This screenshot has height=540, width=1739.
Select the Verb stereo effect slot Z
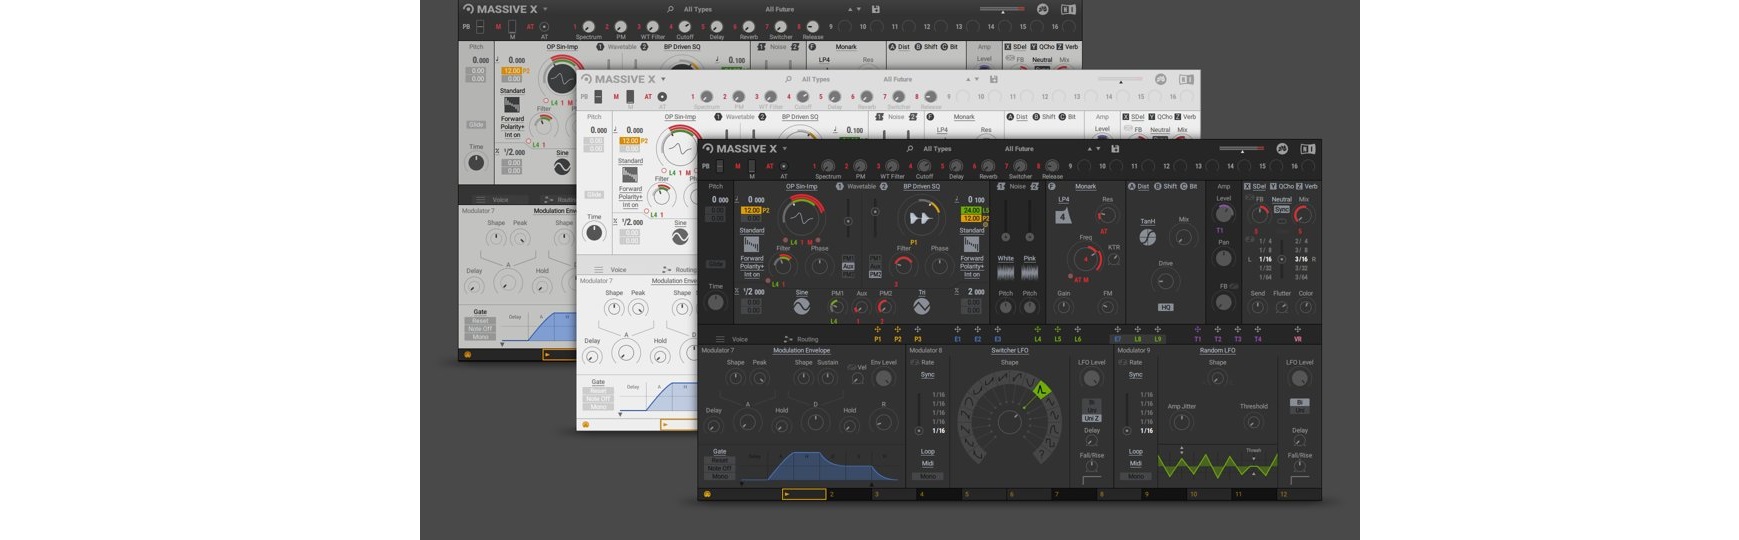pyautogui.click(x=1308, y=186)
